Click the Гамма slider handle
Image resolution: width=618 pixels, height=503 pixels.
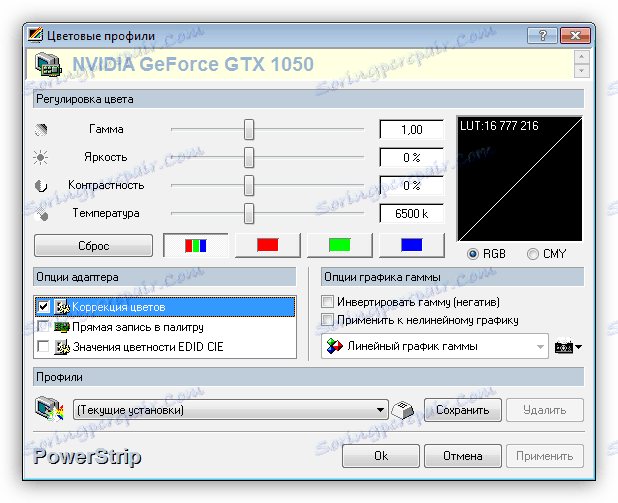click(x=249, y=130)
